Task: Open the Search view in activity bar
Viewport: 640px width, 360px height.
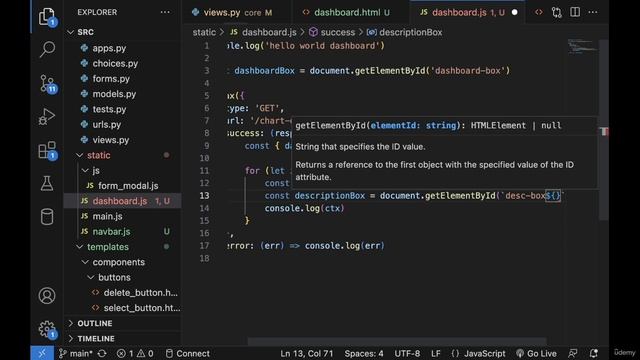Action: (x=47, y=49)
